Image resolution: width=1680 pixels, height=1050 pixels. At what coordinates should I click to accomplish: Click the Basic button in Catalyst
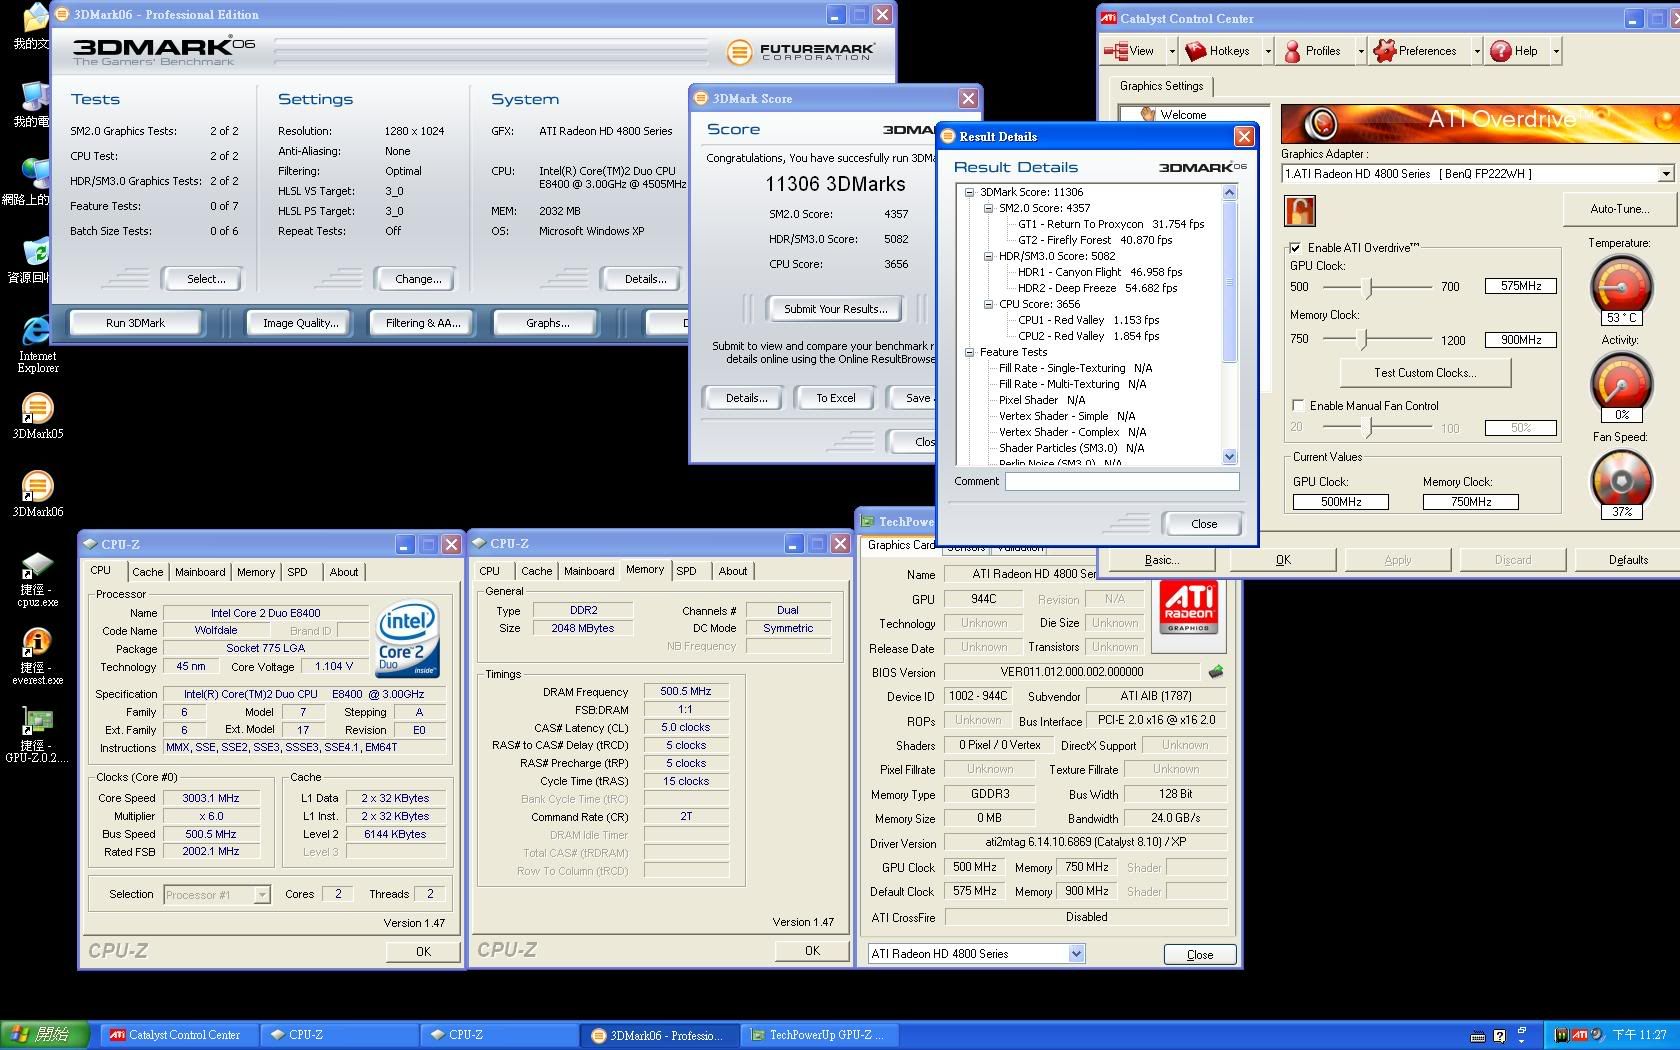(x=1161, y=560)
